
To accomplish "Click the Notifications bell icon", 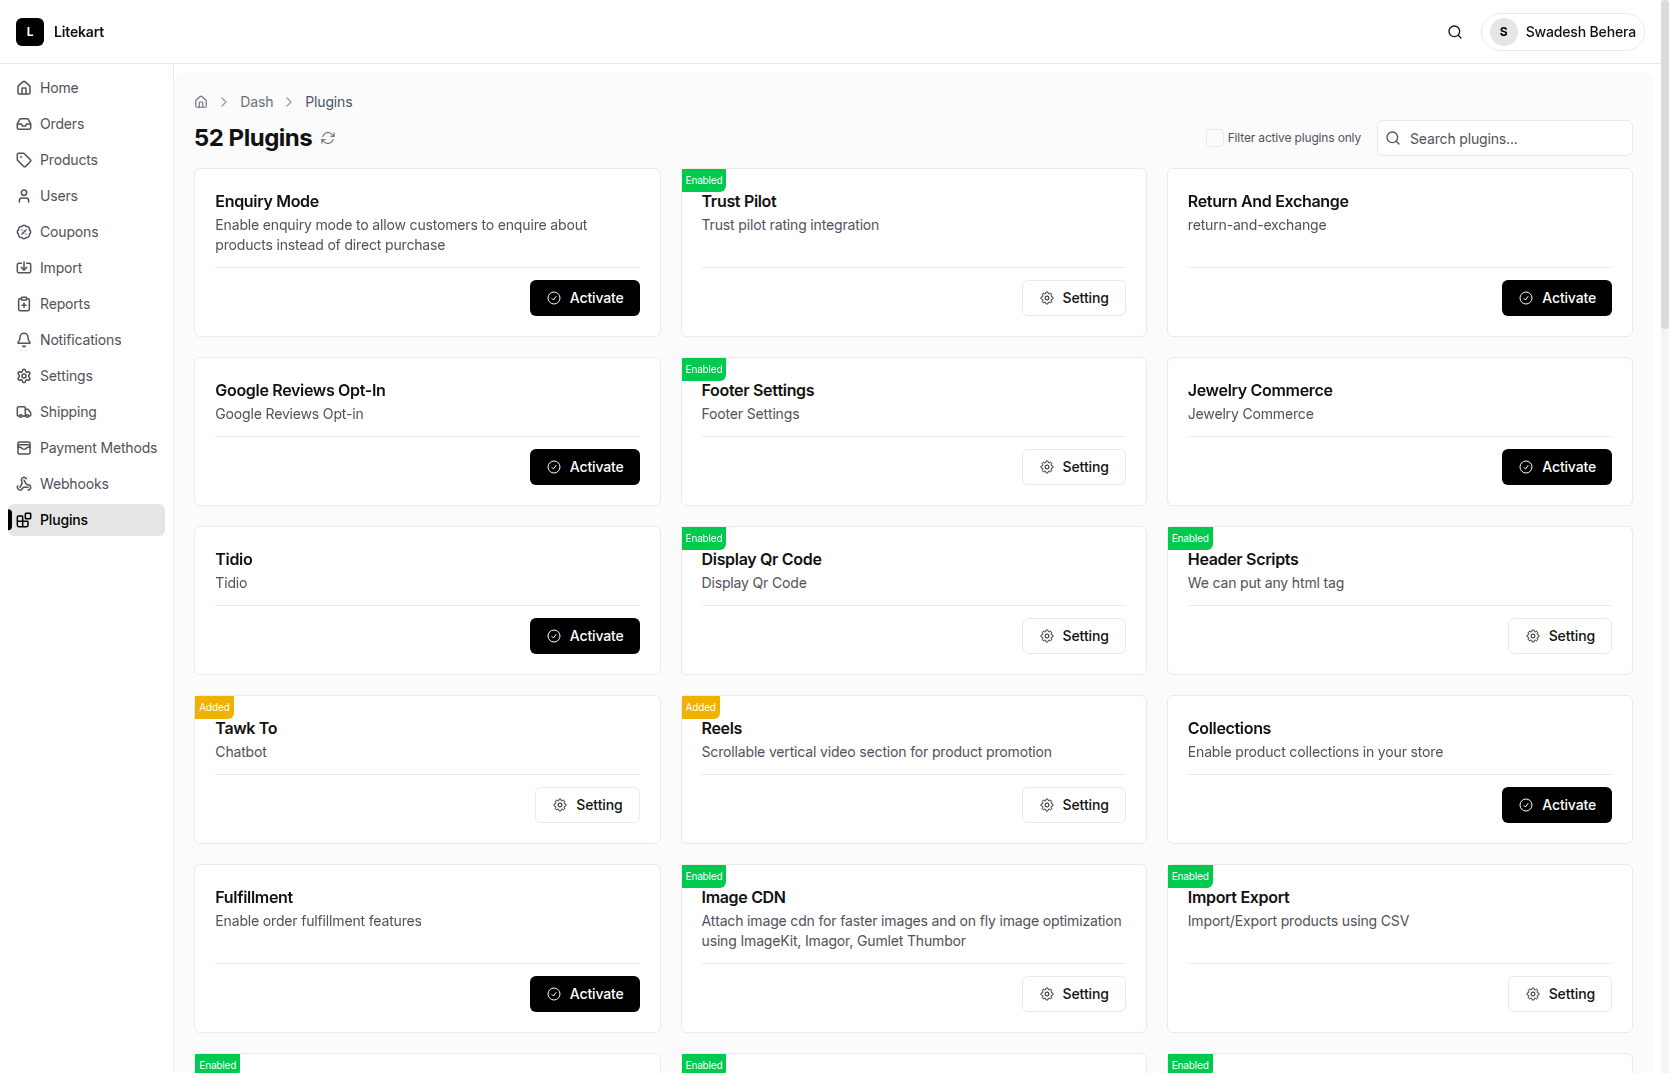I will [24, 340].
